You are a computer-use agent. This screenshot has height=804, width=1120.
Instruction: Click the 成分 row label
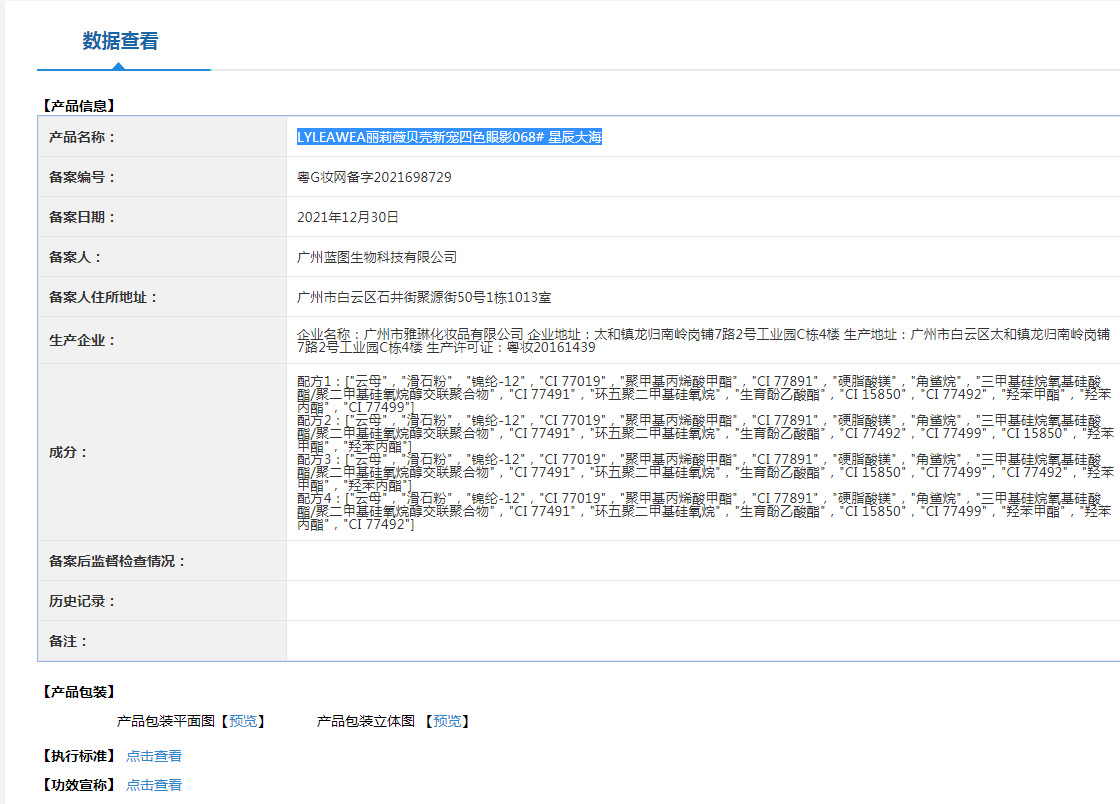tap(68, 452)
